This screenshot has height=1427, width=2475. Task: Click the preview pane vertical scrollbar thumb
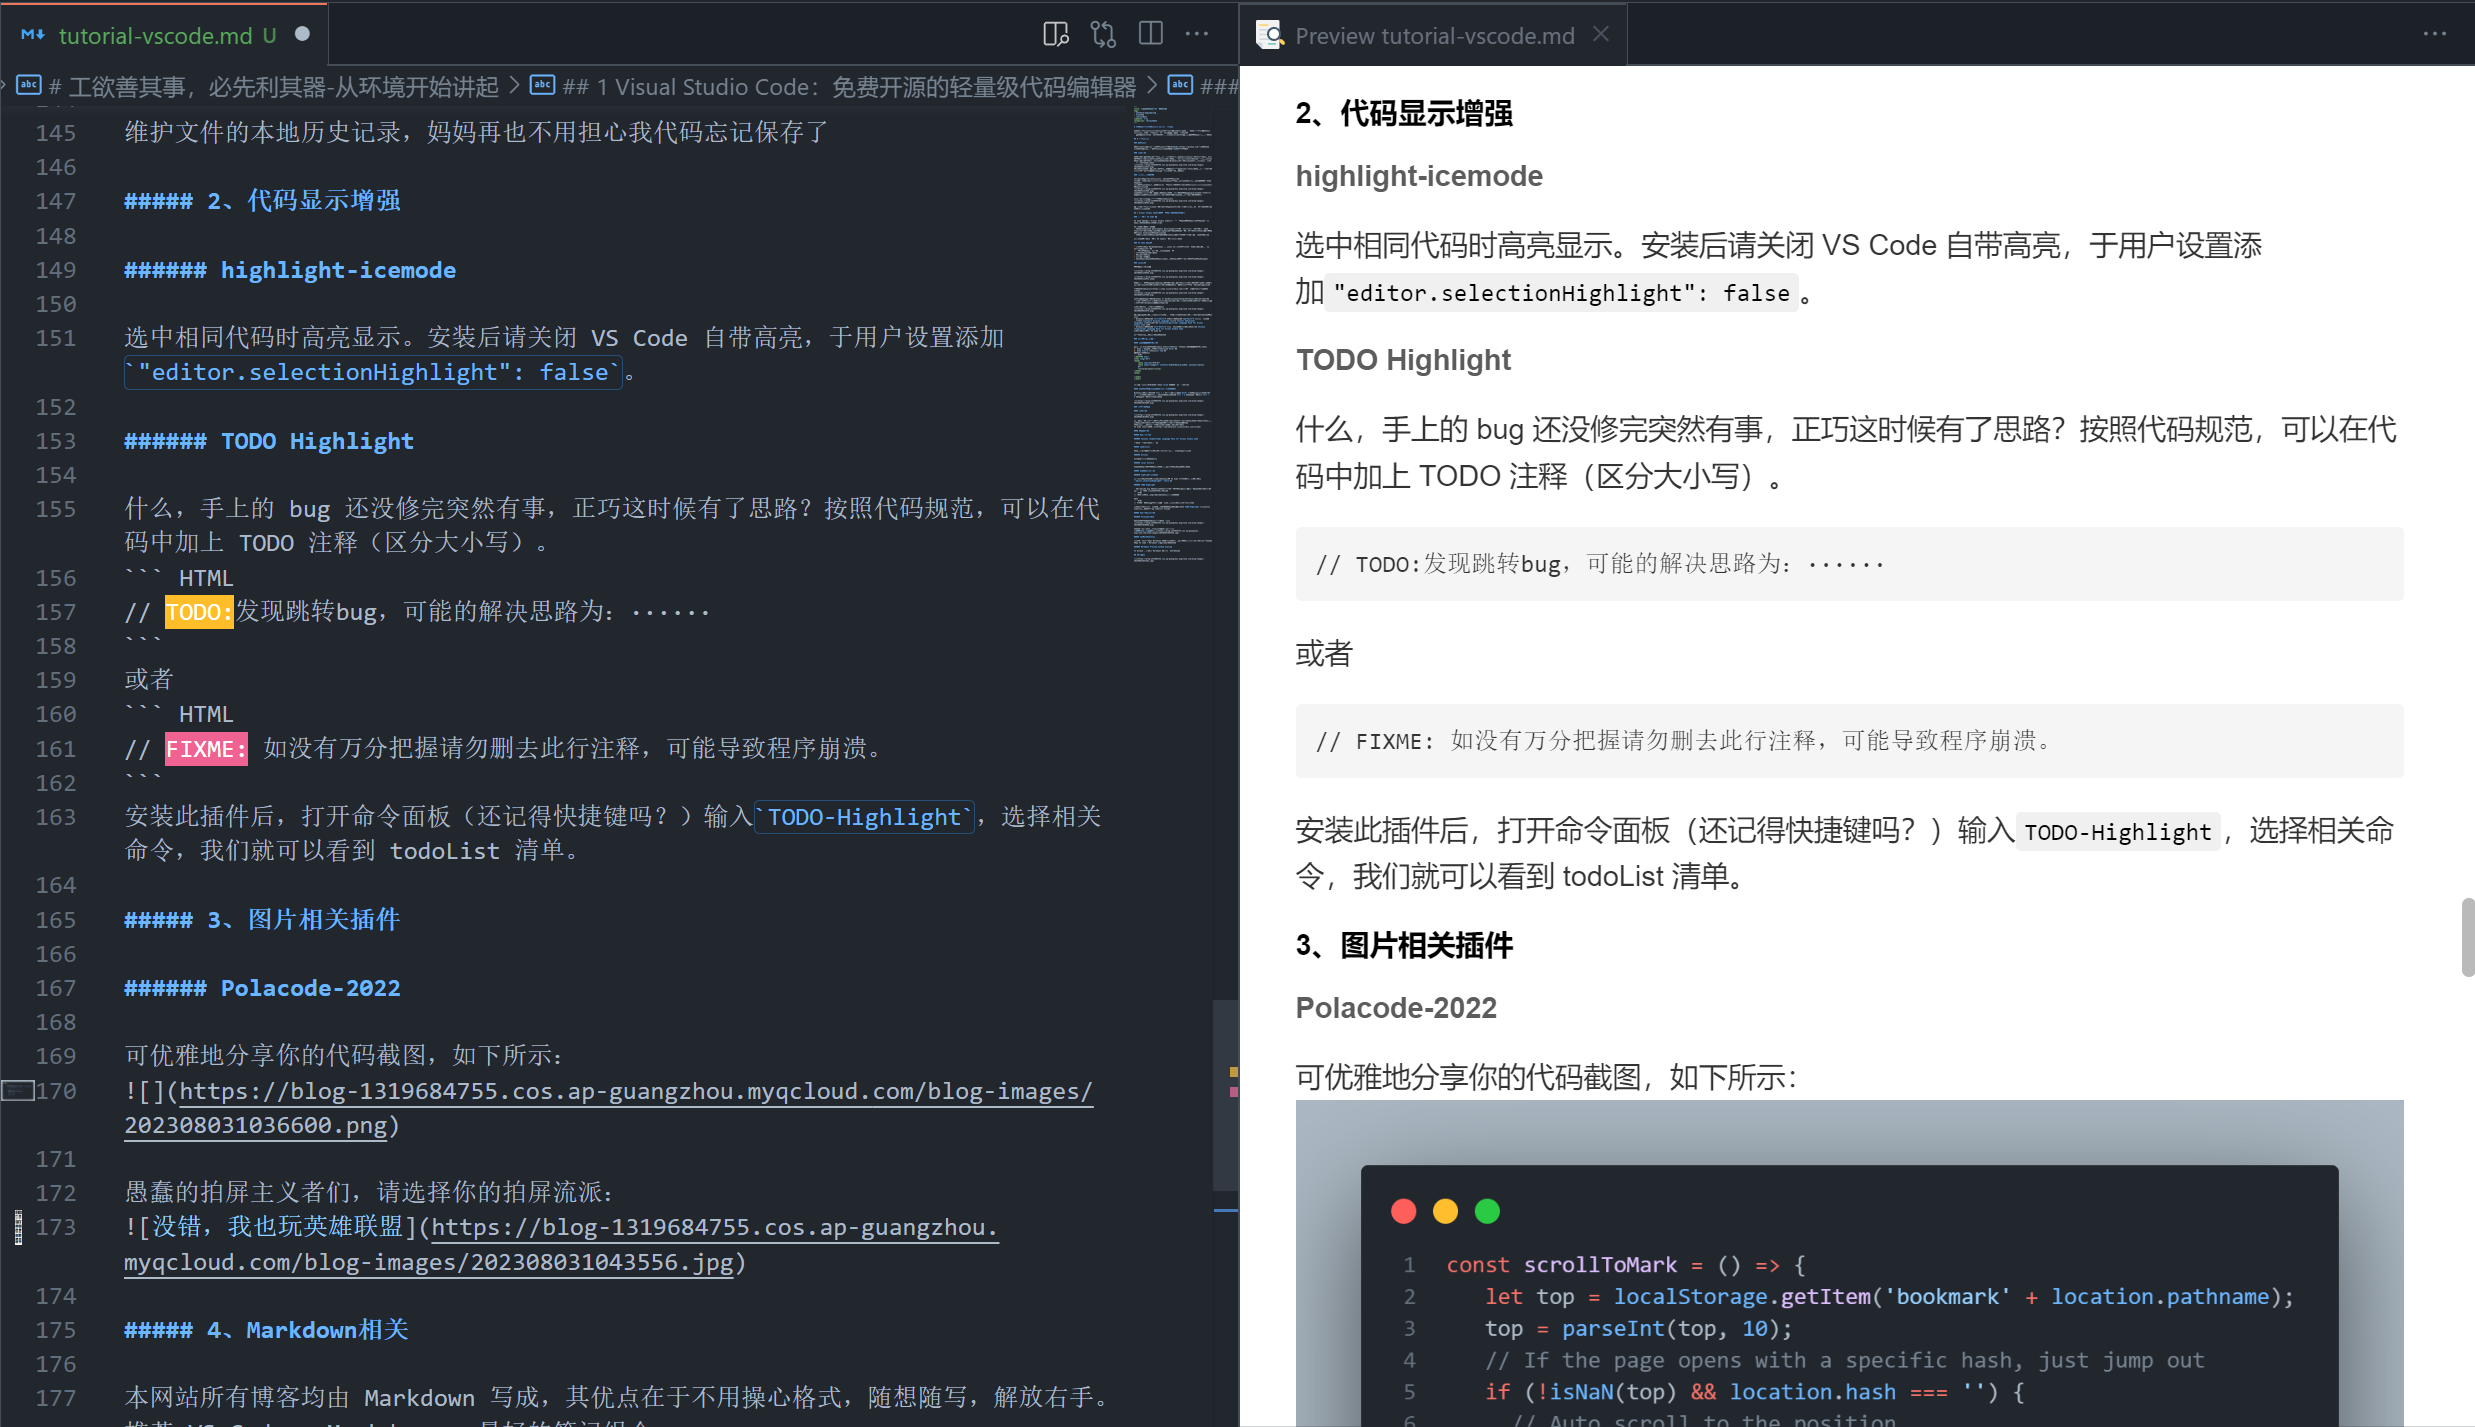[2467, 937]
